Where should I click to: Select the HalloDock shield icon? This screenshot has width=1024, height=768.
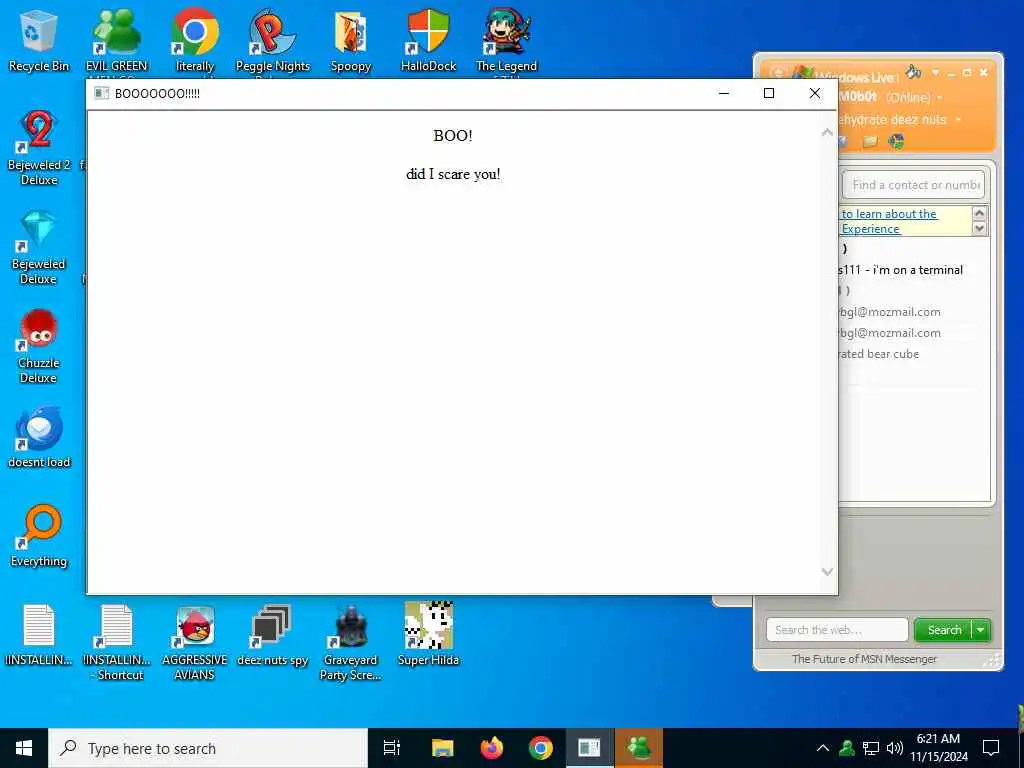[x=428, y=40]
